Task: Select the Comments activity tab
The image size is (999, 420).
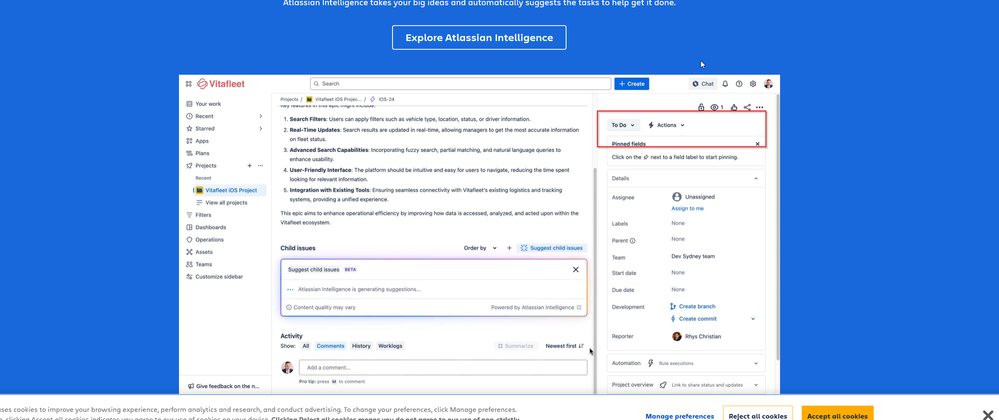Action: pos(331,346)
